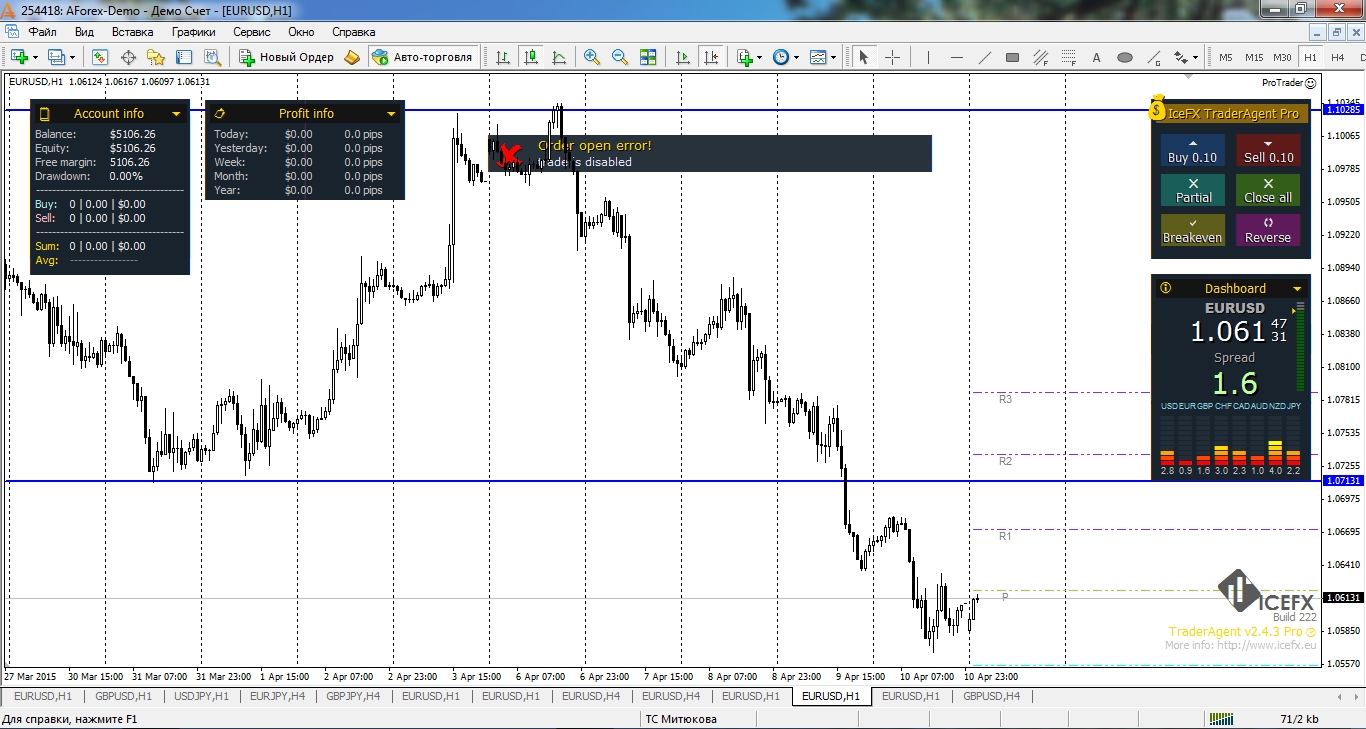Select the horizontal line tool
The height and width of the screenshot is (729, 1366).
pos(956,57)
